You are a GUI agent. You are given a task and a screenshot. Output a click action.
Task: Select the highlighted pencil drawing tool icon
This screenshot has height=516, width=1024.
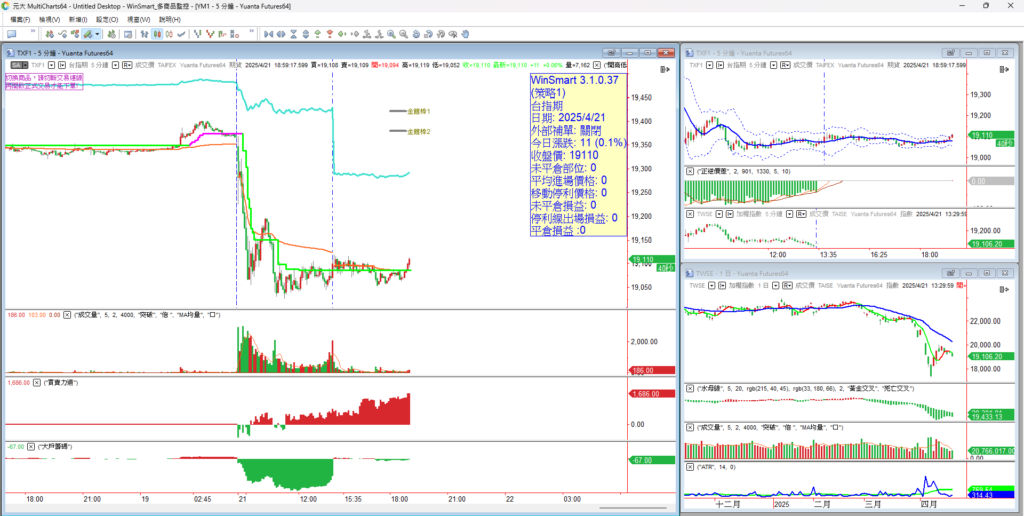(x=87, y=33)
